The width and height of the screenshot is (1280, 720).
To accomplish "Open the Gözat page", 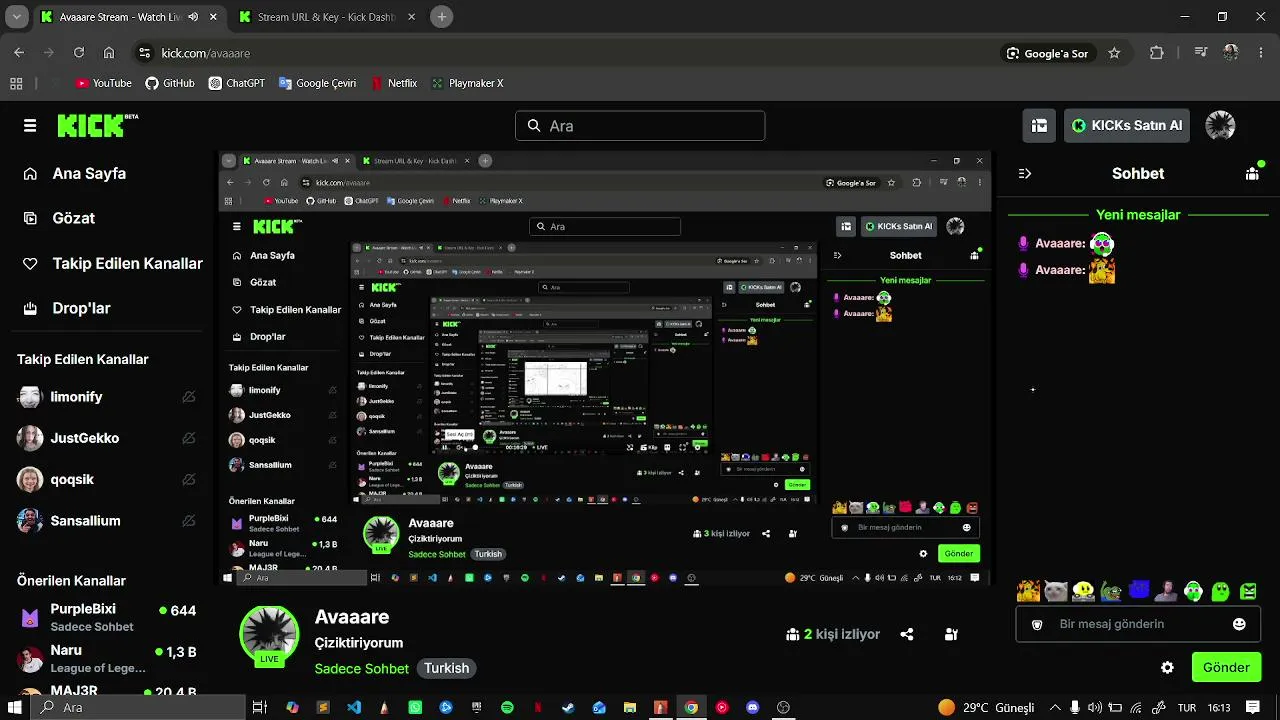I will tap(59, 218).
